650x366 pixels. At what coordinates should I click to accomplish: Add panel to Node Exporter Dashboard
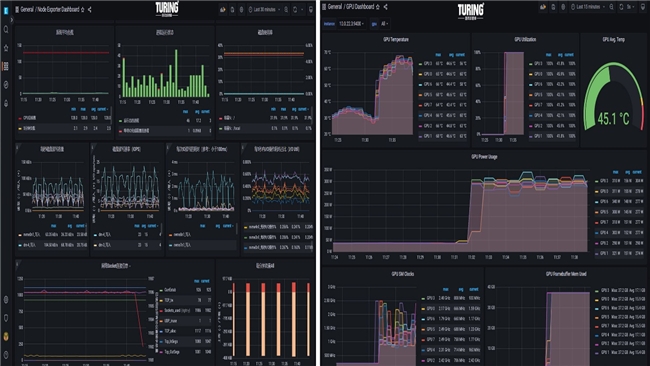pos(223,9)
